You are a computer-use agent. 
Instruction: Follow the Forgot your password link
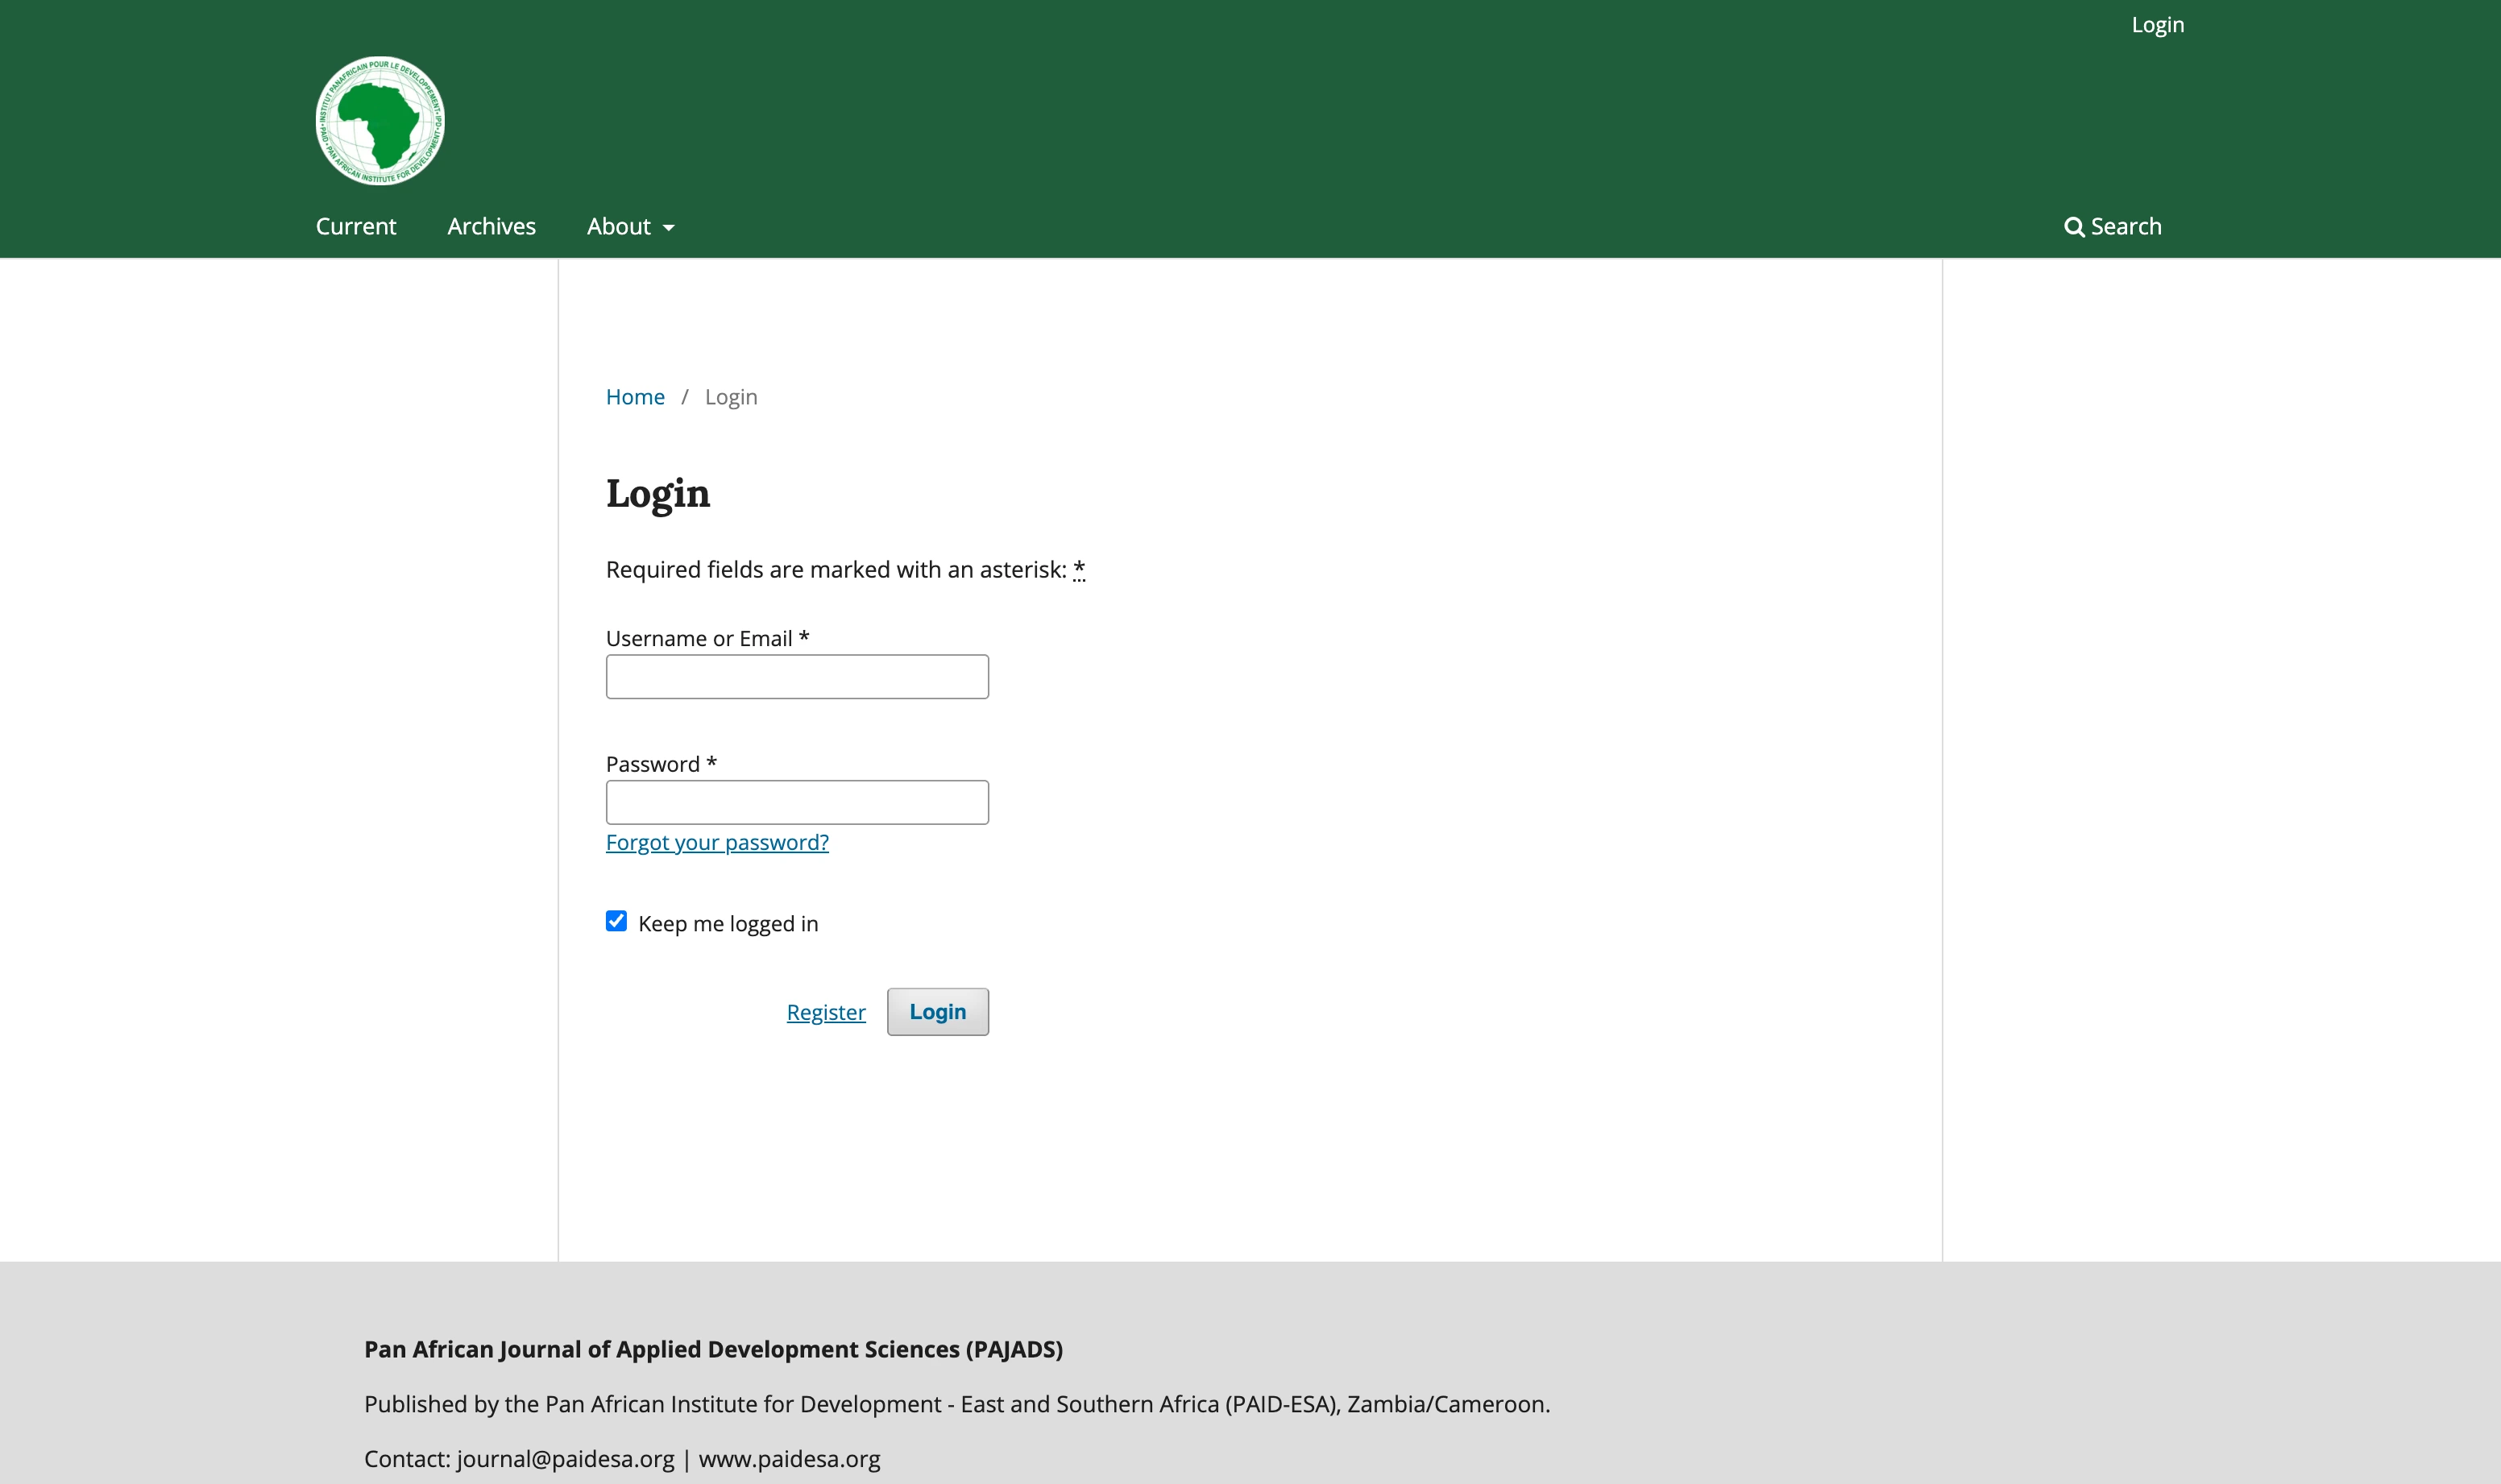pyautogui.click(x=716, y=842)
